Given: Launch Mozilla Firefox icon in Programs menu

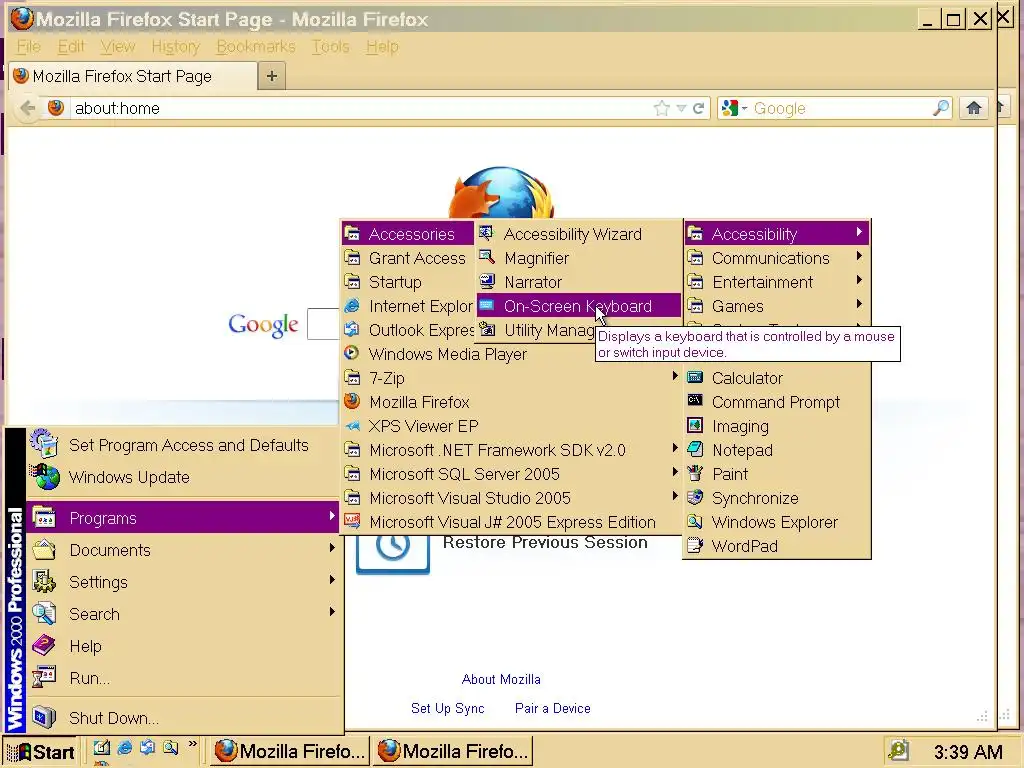Looking at the screenshot, I should coord(352,401).
